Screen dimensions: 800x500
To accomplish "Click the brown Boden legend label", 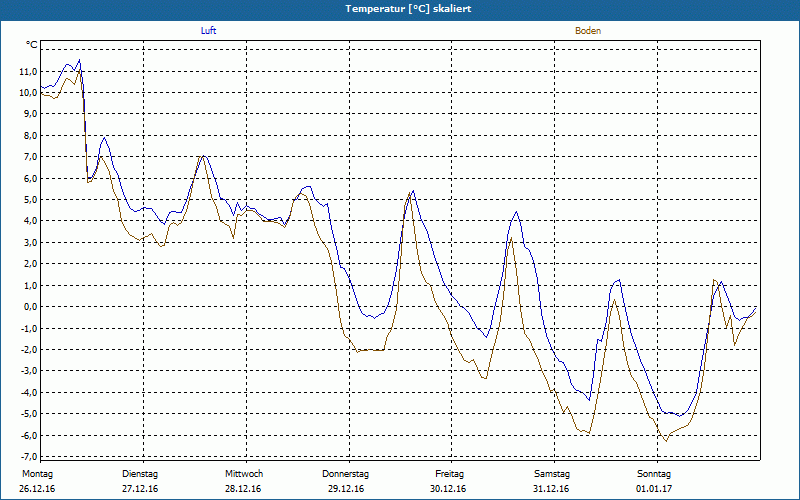I will pos(588,31).
